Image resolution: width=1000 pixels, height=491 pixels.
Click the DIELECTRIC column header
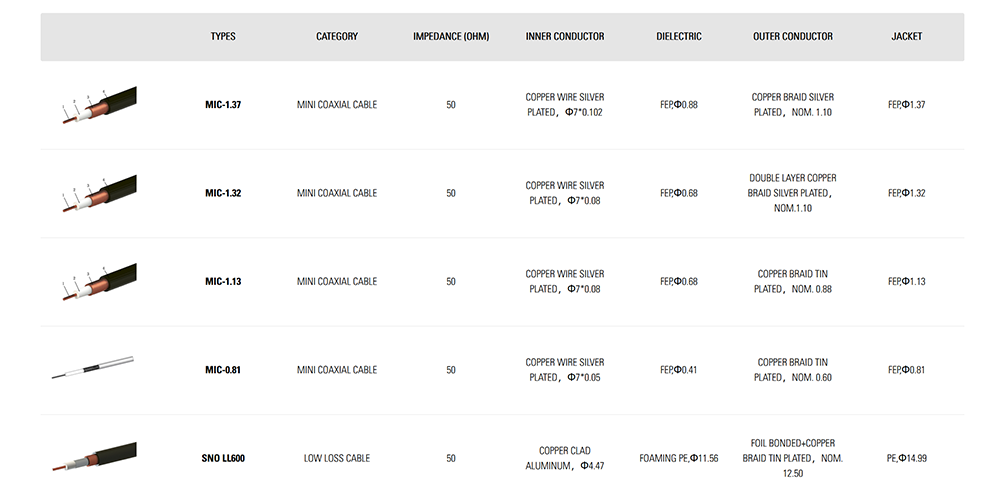tap(679, 36)
